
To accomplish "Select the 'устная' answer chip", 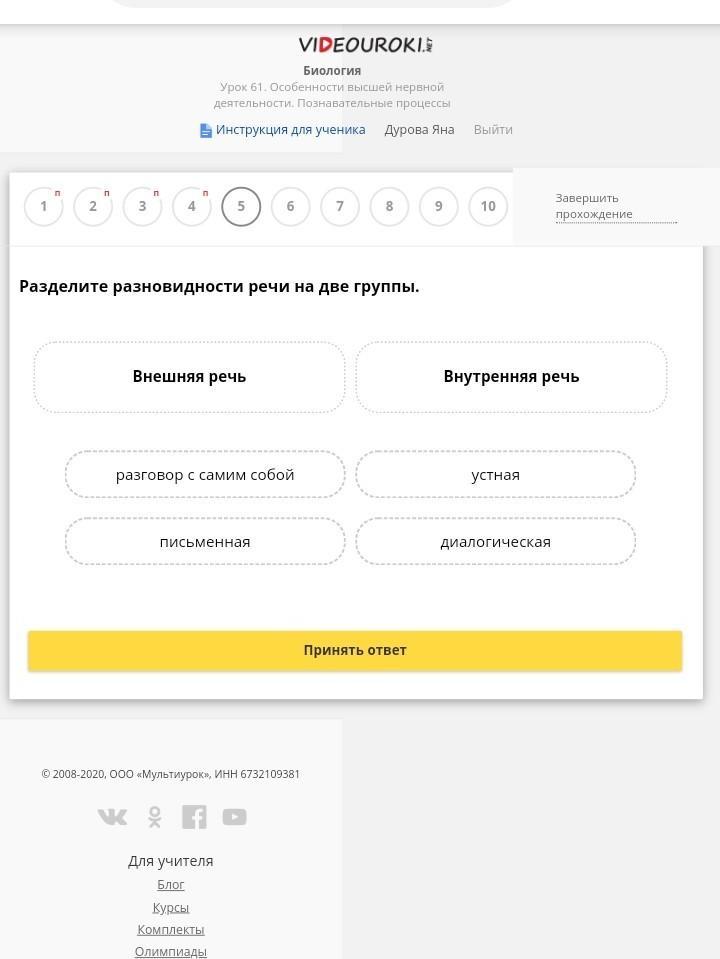I will pyautogui.click(x=495, y=475).
